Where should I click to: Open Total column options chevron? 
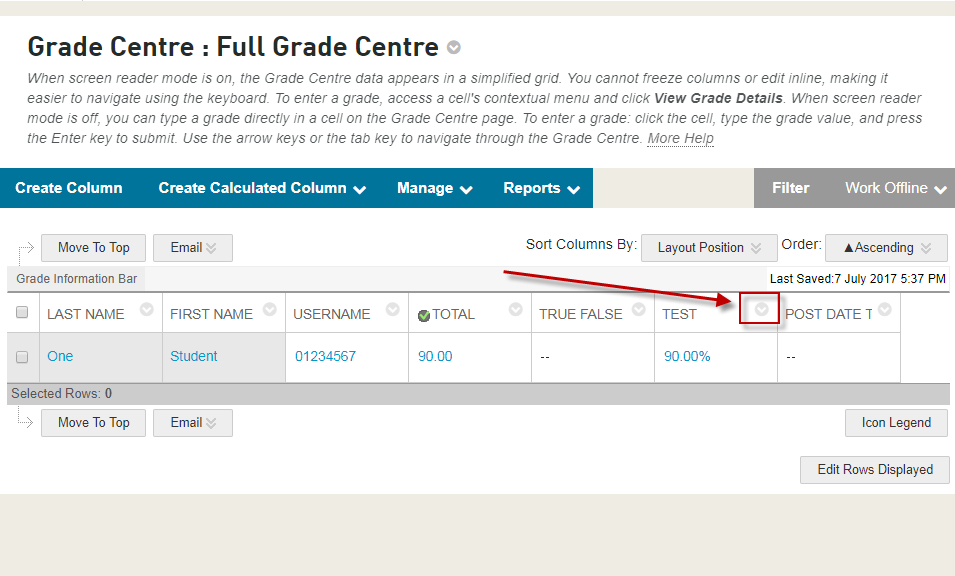tap(516, 310)
